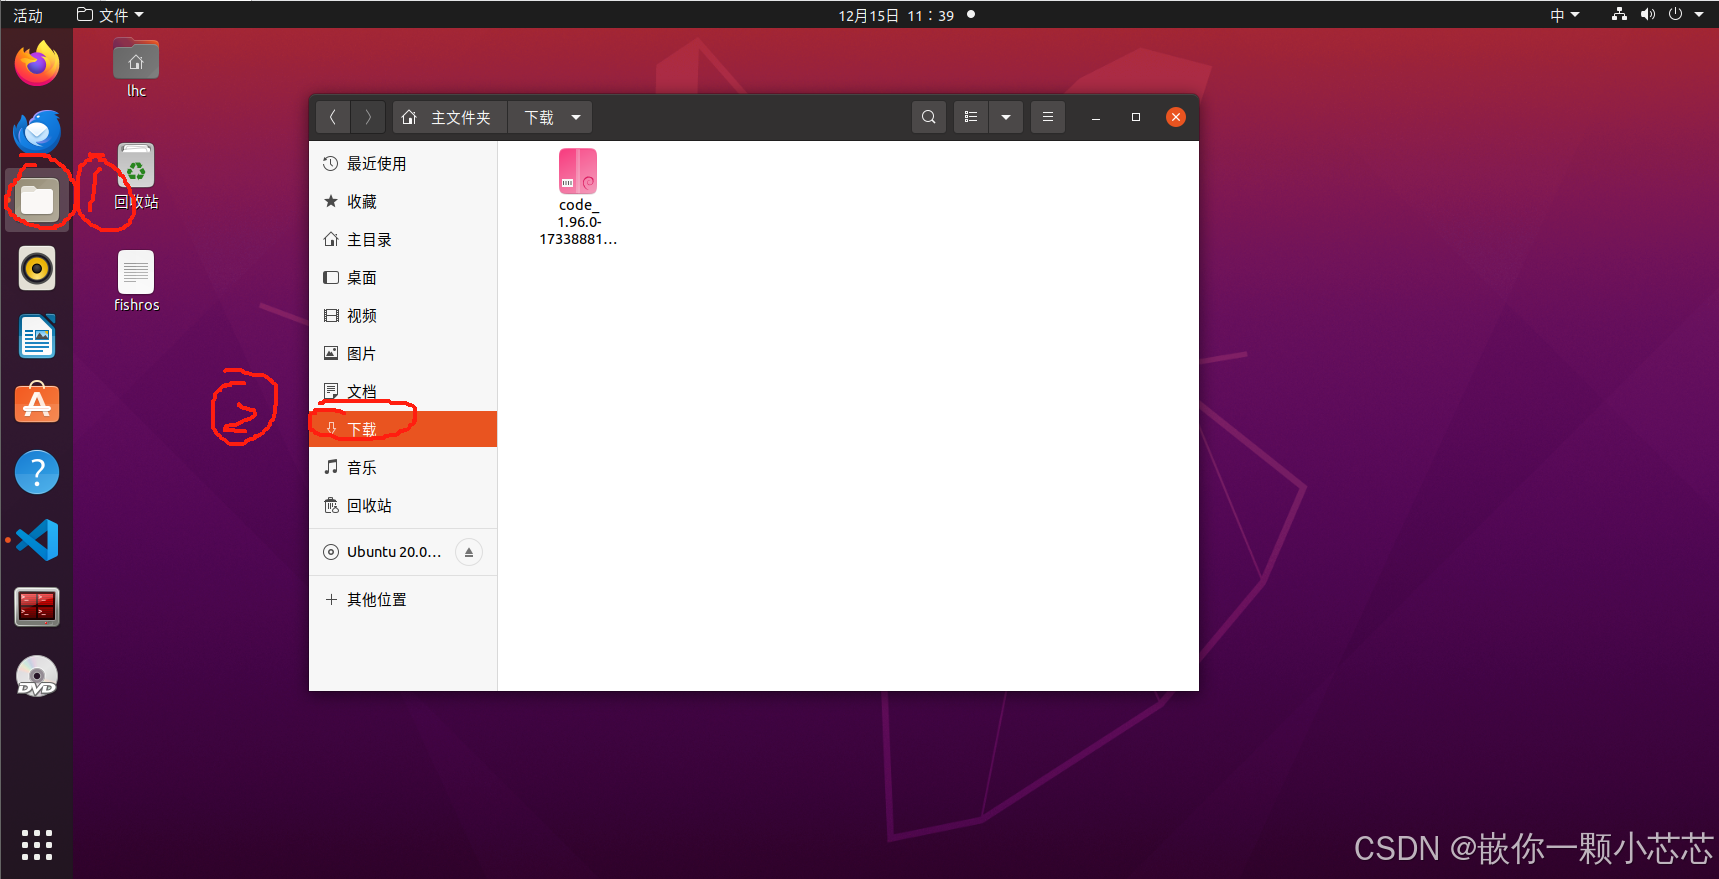Open 最近使用 in sidebar
The height and width of the screenshot is (879, 1719).
[x=403, y=164]
